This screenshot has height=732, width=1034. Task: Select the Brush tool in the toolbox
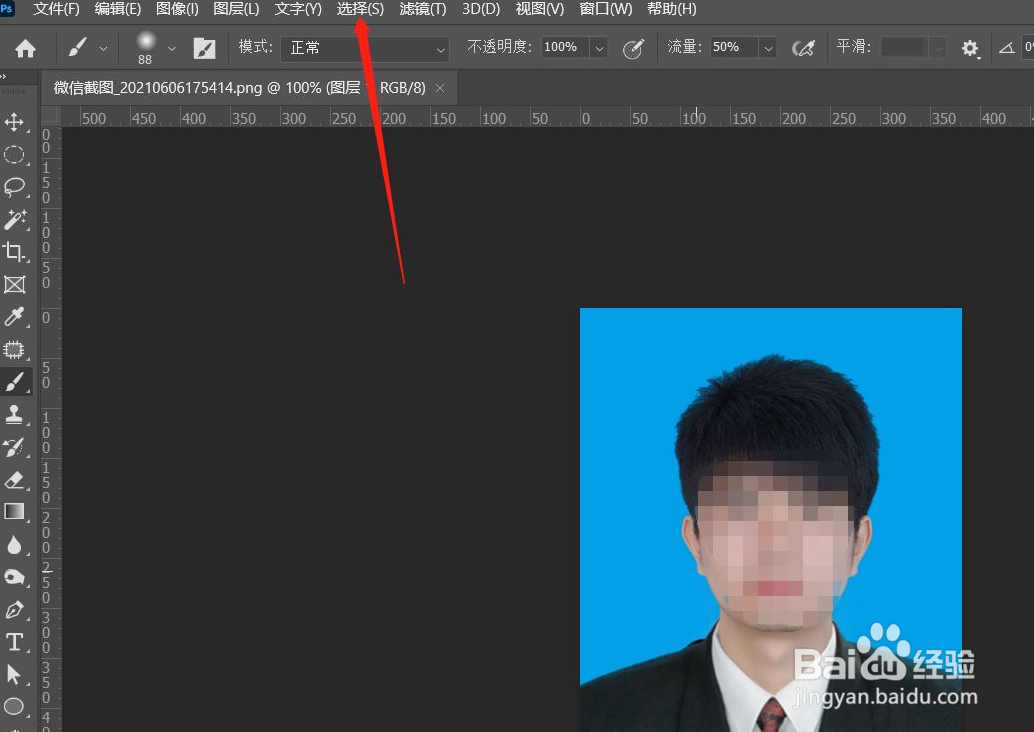[x=14, y=382]
